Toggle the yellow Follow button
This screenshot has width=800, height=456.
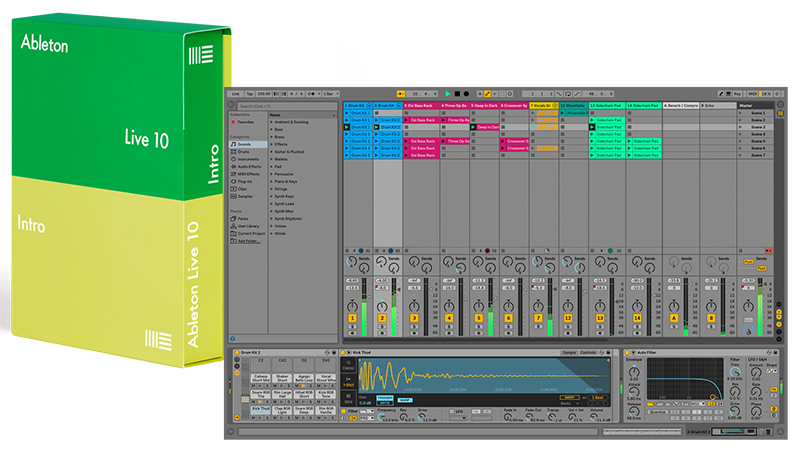click(401, 94)
